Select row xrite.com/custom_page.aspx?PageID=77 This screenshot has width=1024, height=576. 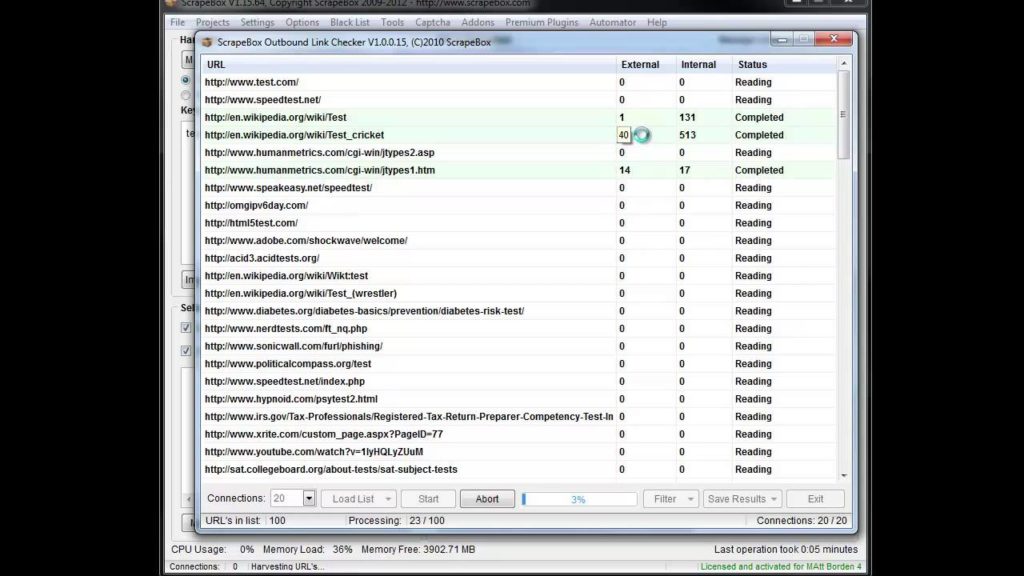point(519,435)
